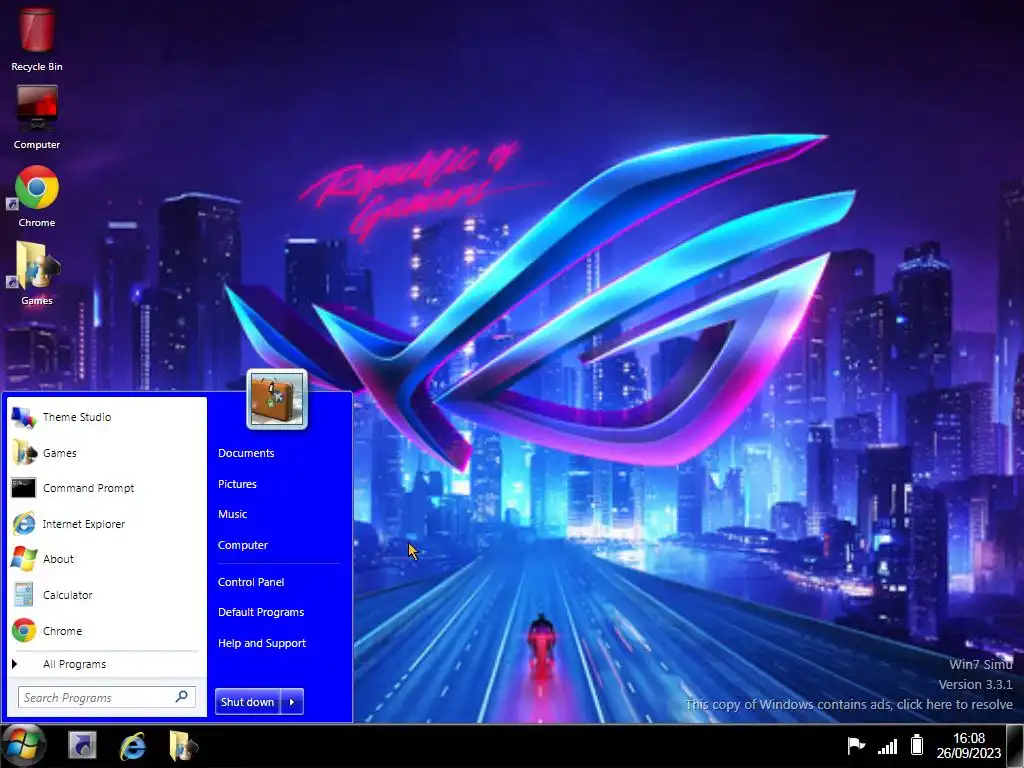Open Control Panel from Start menu

251,582
